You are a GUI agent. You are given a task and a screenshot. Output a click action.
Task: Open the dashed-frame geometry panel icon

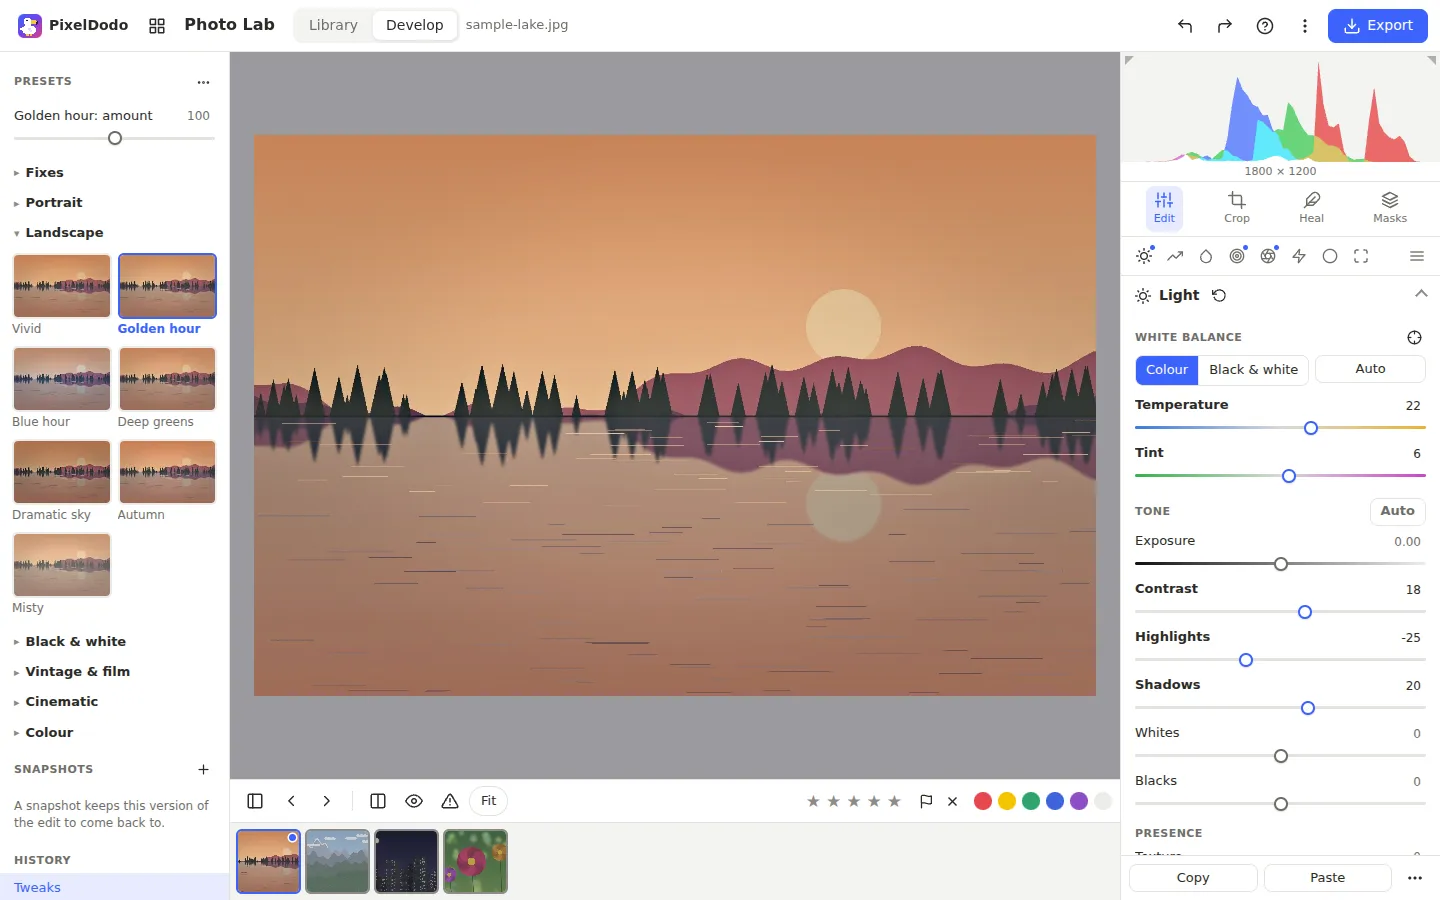(1361, 256)
